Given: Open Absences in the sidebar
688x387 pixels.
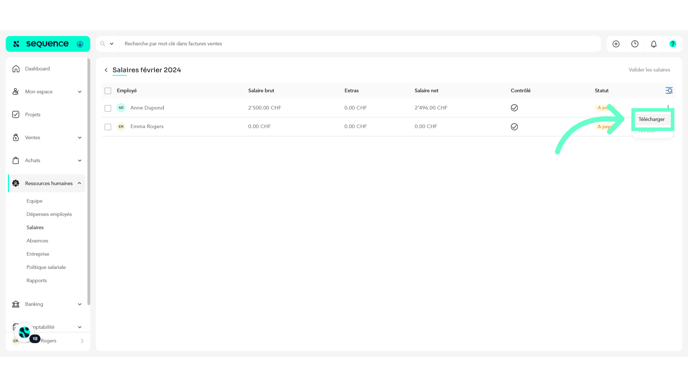Looking at the screenshot, I should (37, 240).
